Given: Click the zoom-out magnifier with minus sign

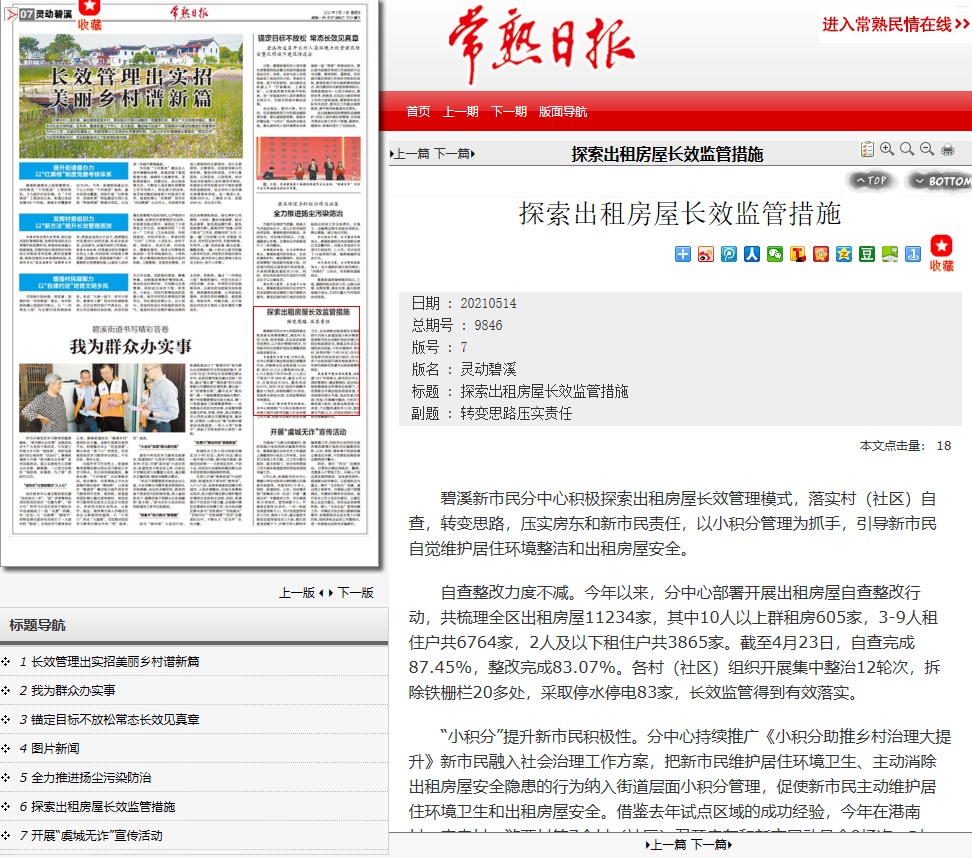Looking at the screenshot, I should [927, 149].
